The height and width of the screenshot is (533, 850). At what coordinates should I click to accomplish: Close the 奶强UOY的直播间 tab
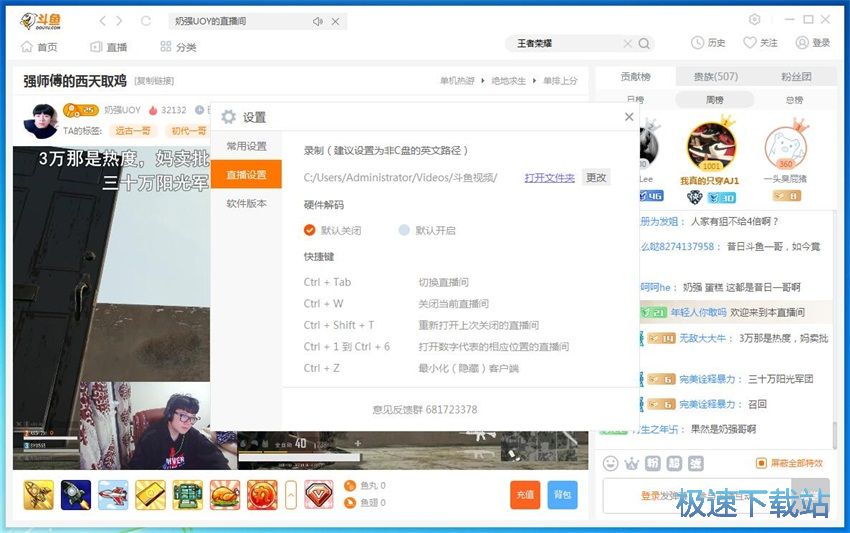point(336,21)
